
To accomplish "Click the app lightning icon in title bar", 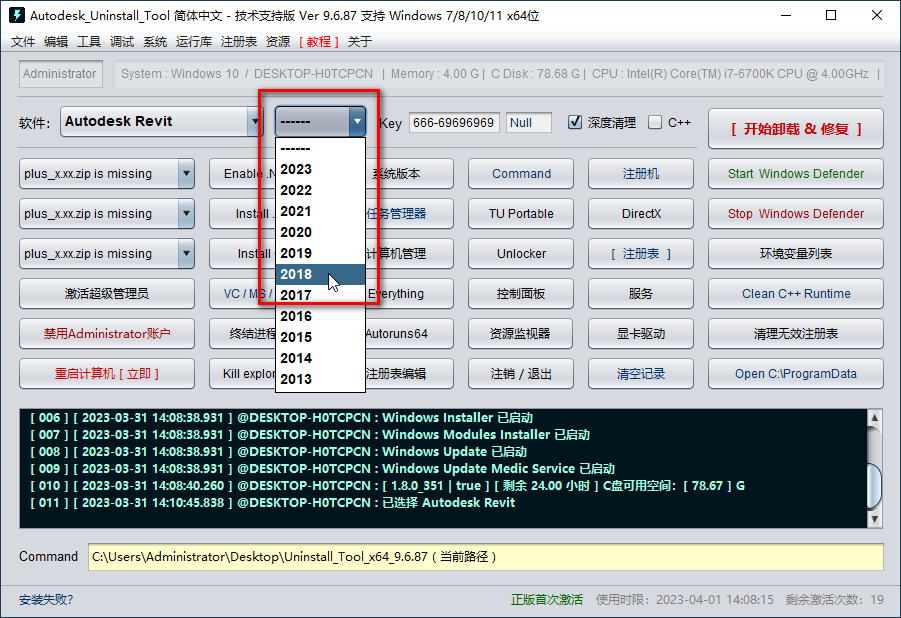I will [17, 15].
